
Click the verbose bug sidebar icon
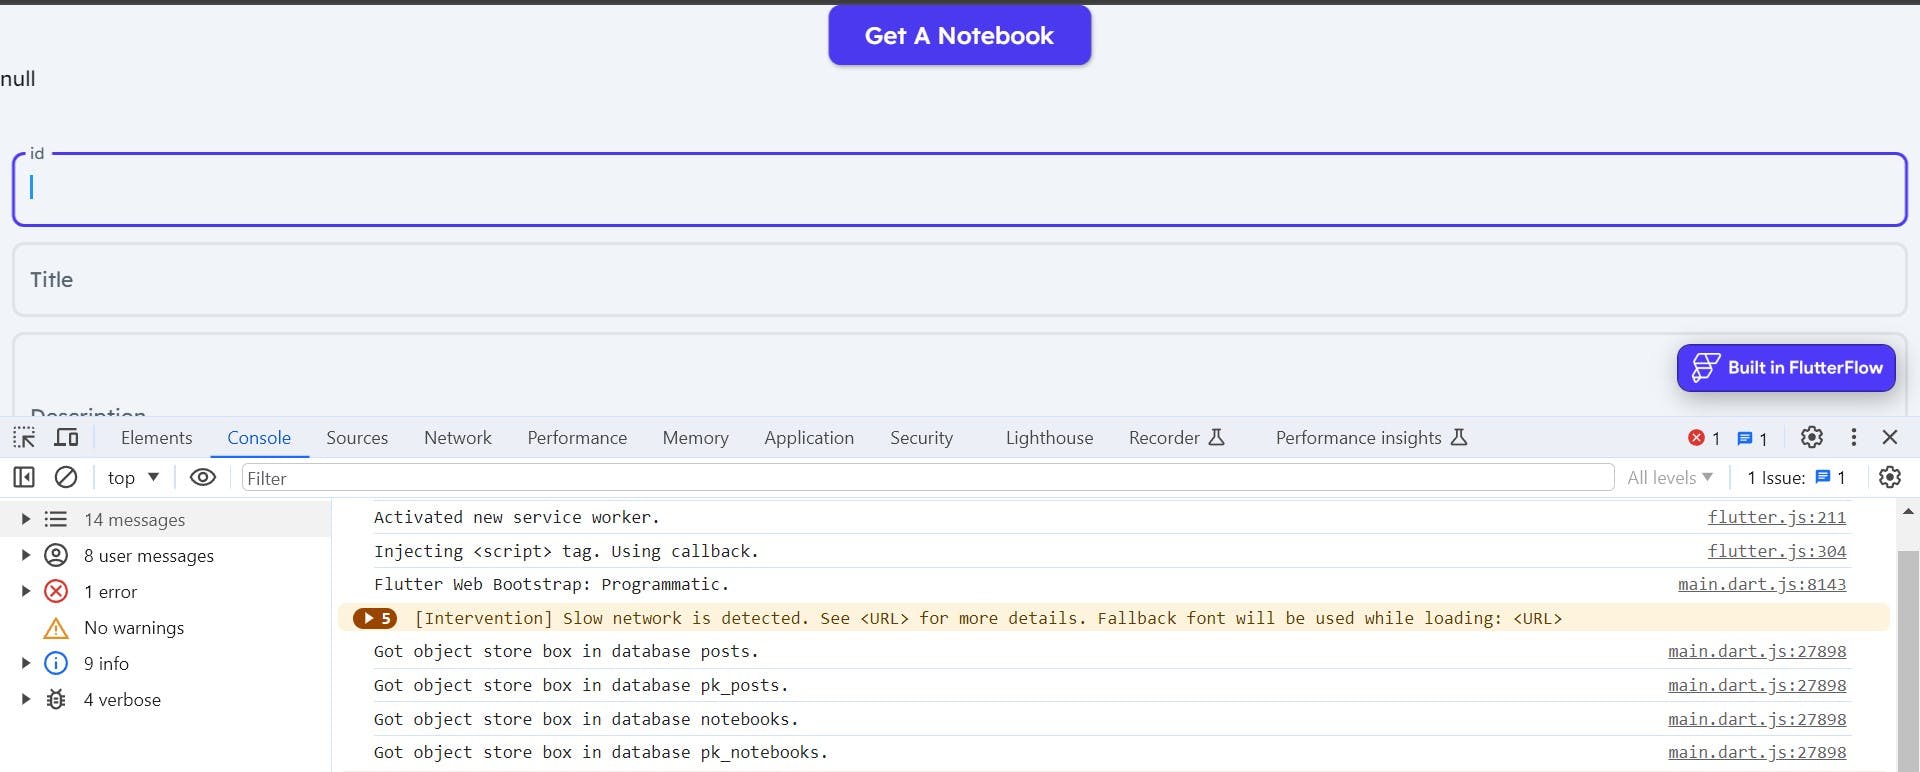pos(56,700)
